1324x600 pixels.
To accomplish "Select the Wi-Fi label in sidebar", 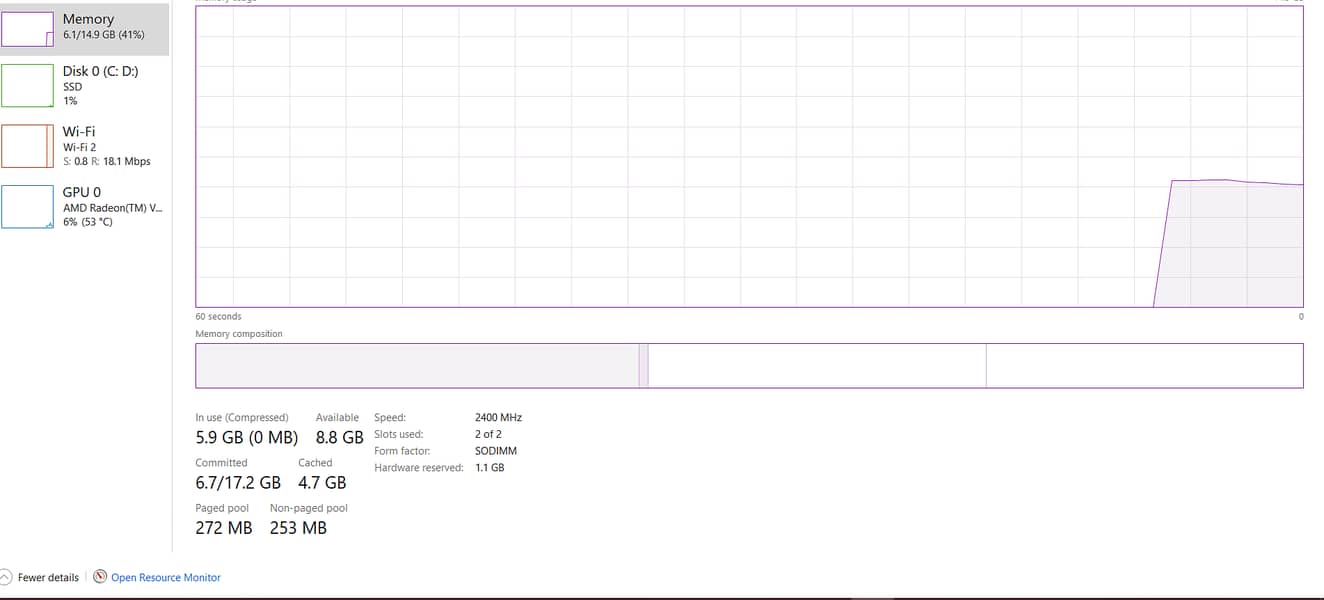I will tap(79, 131).
